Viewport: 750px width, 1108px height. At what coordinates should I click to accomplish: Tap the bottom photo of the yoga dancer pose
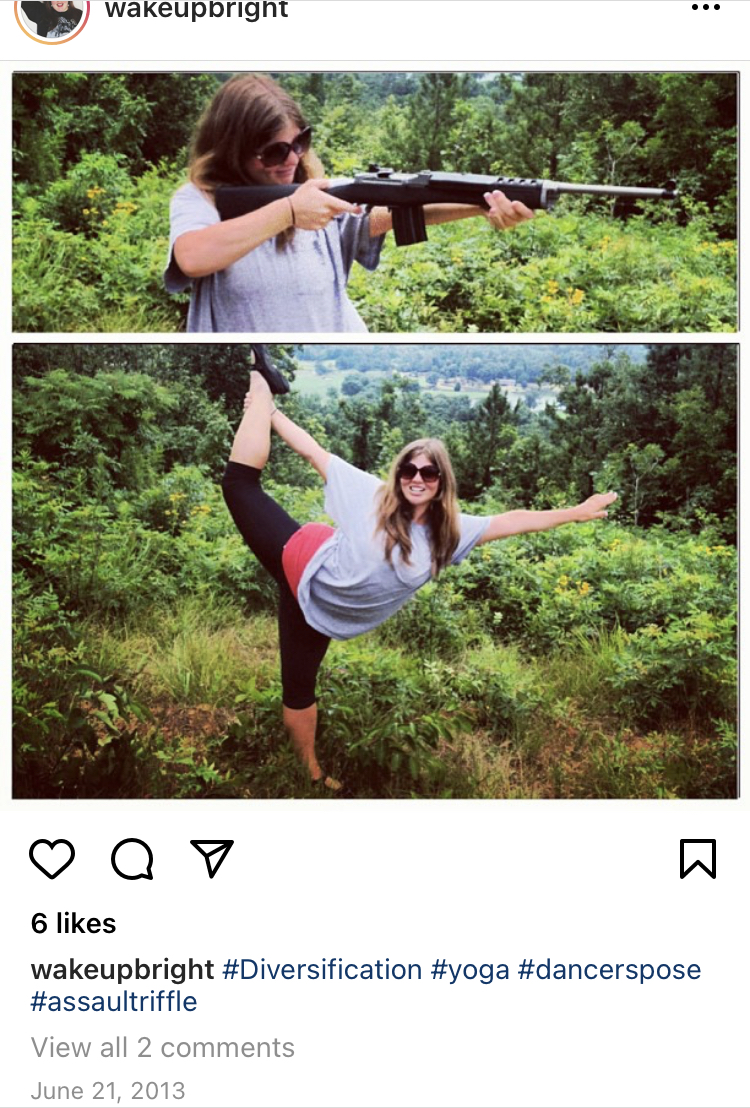pyautogui.click(x=375, y=571)
